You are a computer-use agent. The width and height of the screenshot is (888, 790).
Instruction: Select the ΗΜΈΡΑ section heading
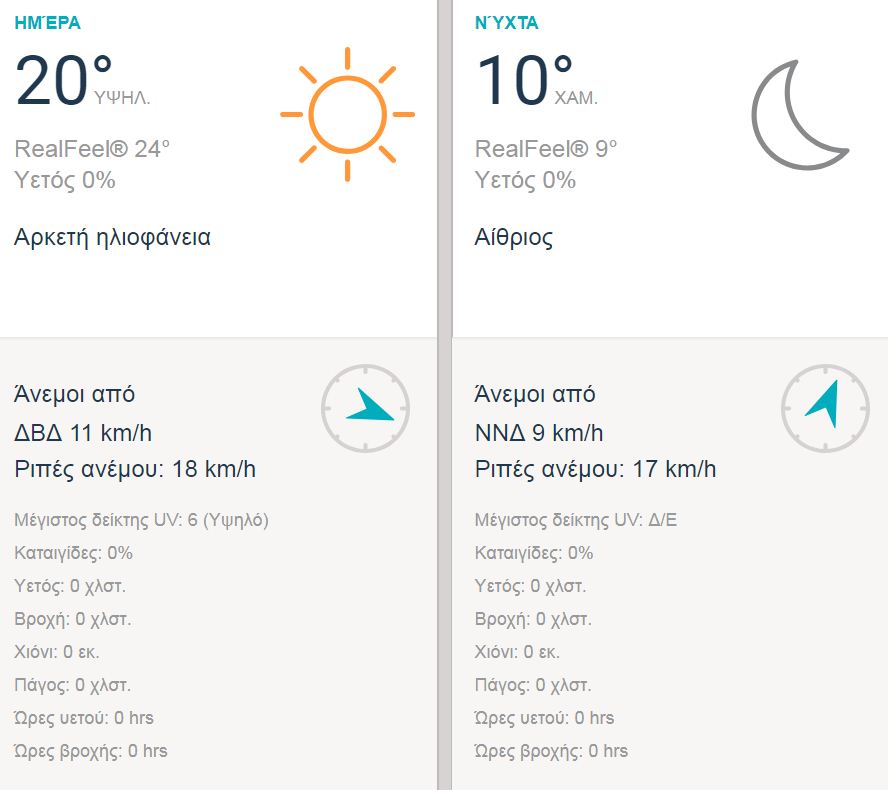(x=48, y=23)
